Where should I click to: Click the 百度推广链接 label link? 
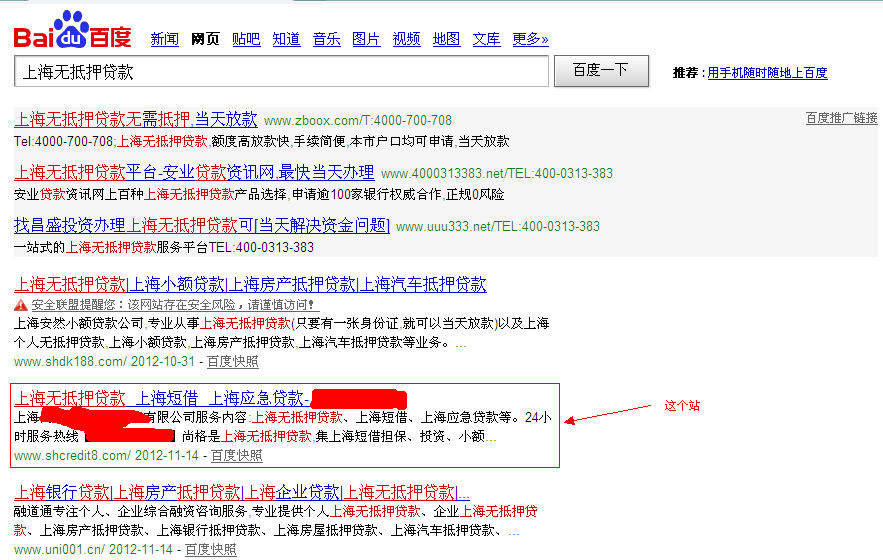point(841,118)
